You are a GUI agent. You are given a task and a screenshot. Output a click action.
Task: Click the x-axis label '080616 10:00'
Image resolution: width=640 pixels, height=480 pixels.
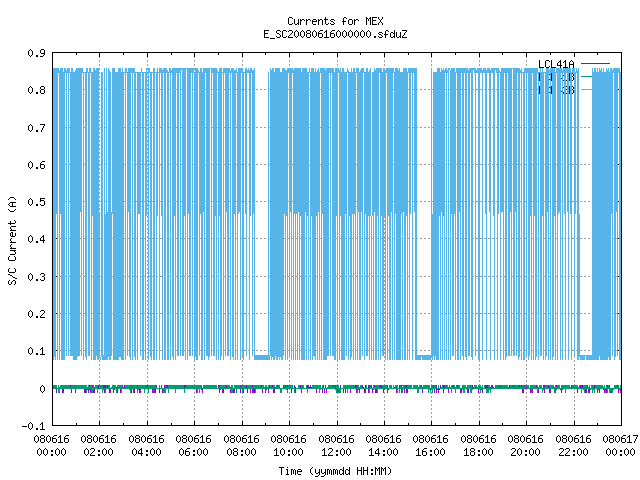pos(289,446)
